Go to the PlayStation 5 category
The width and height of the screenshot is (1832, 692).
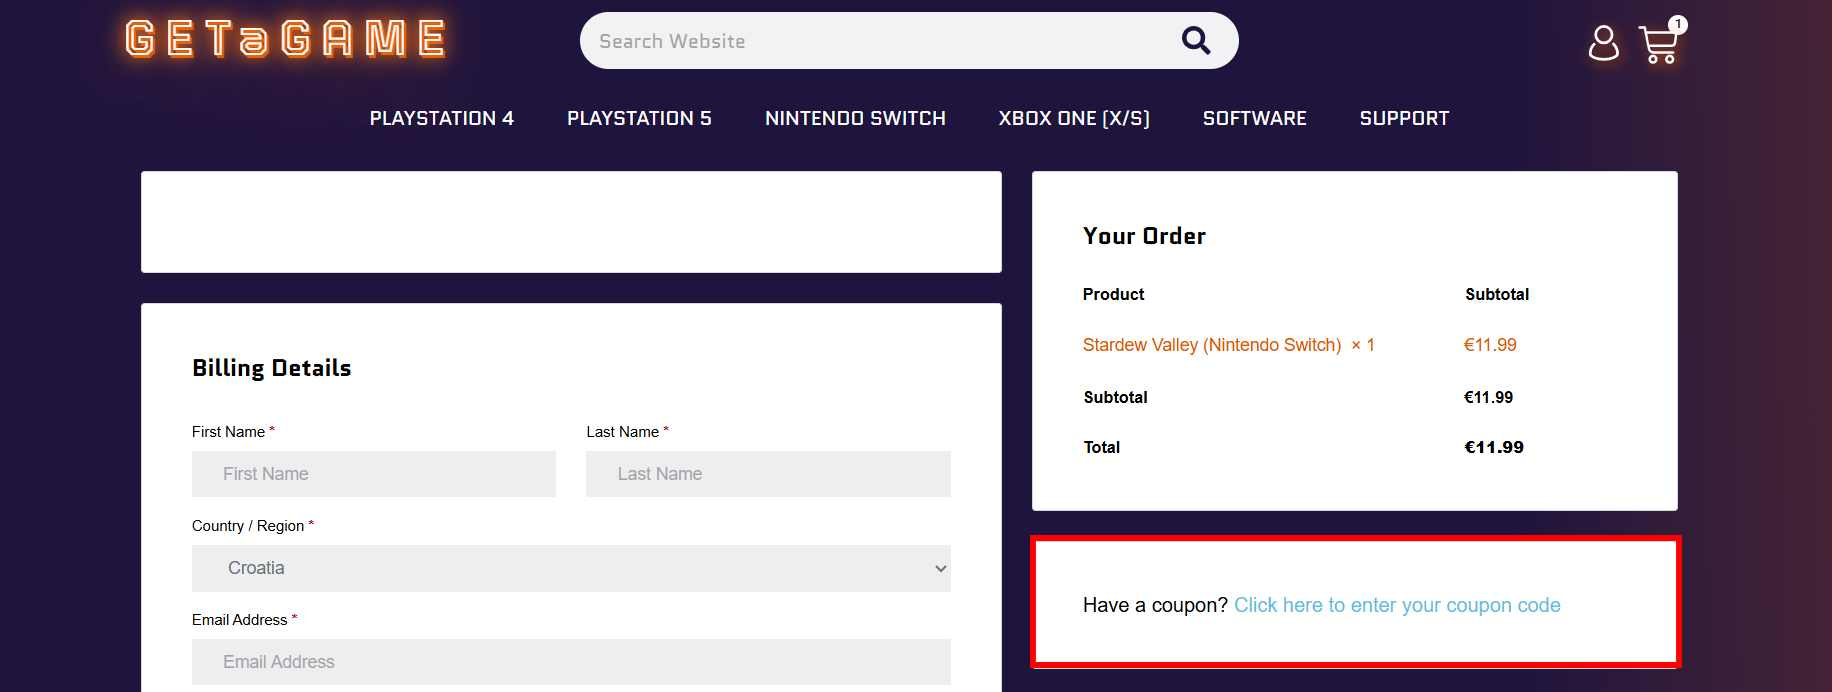pyautogui.click(x=639, y=118)
